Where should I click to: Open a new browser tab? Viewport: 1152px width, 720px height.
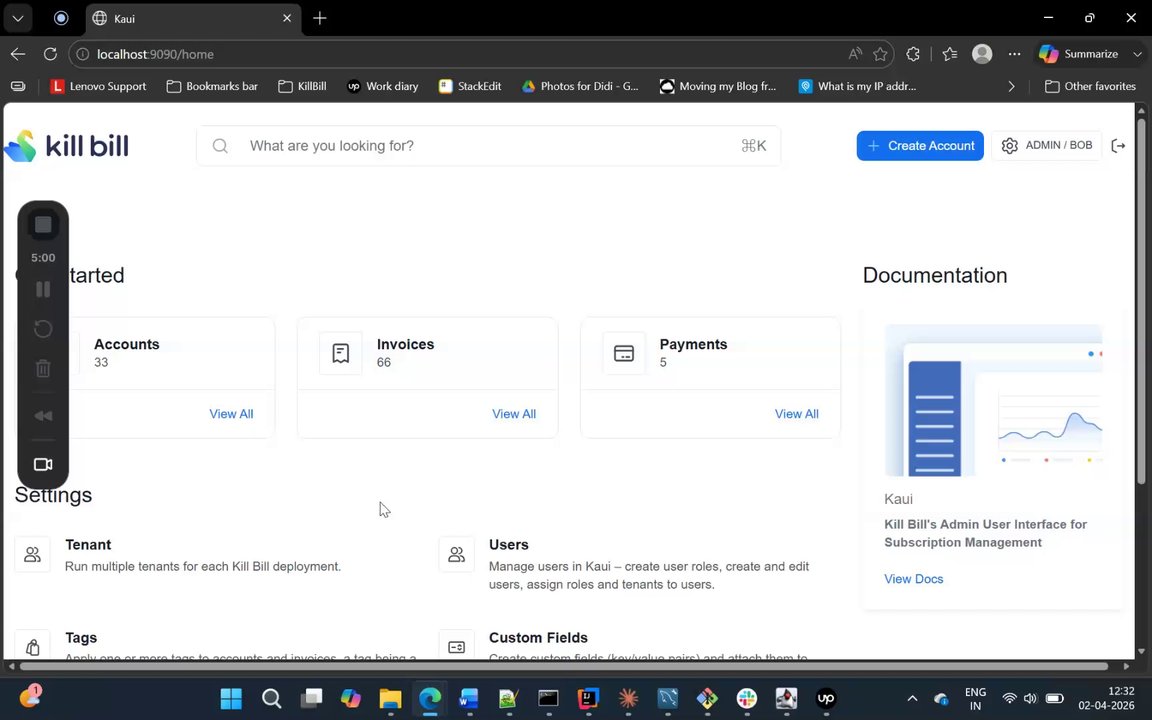320,18
